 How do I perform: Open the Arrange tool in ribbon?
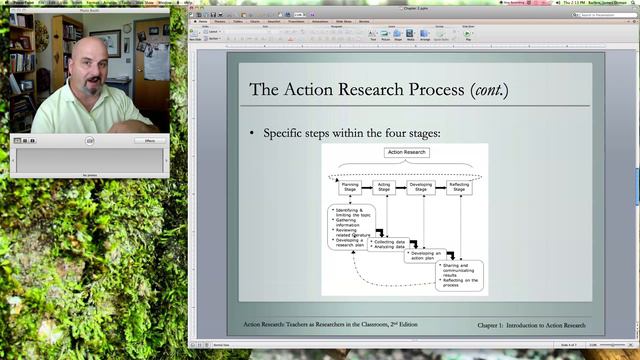(x=424, y=35)
